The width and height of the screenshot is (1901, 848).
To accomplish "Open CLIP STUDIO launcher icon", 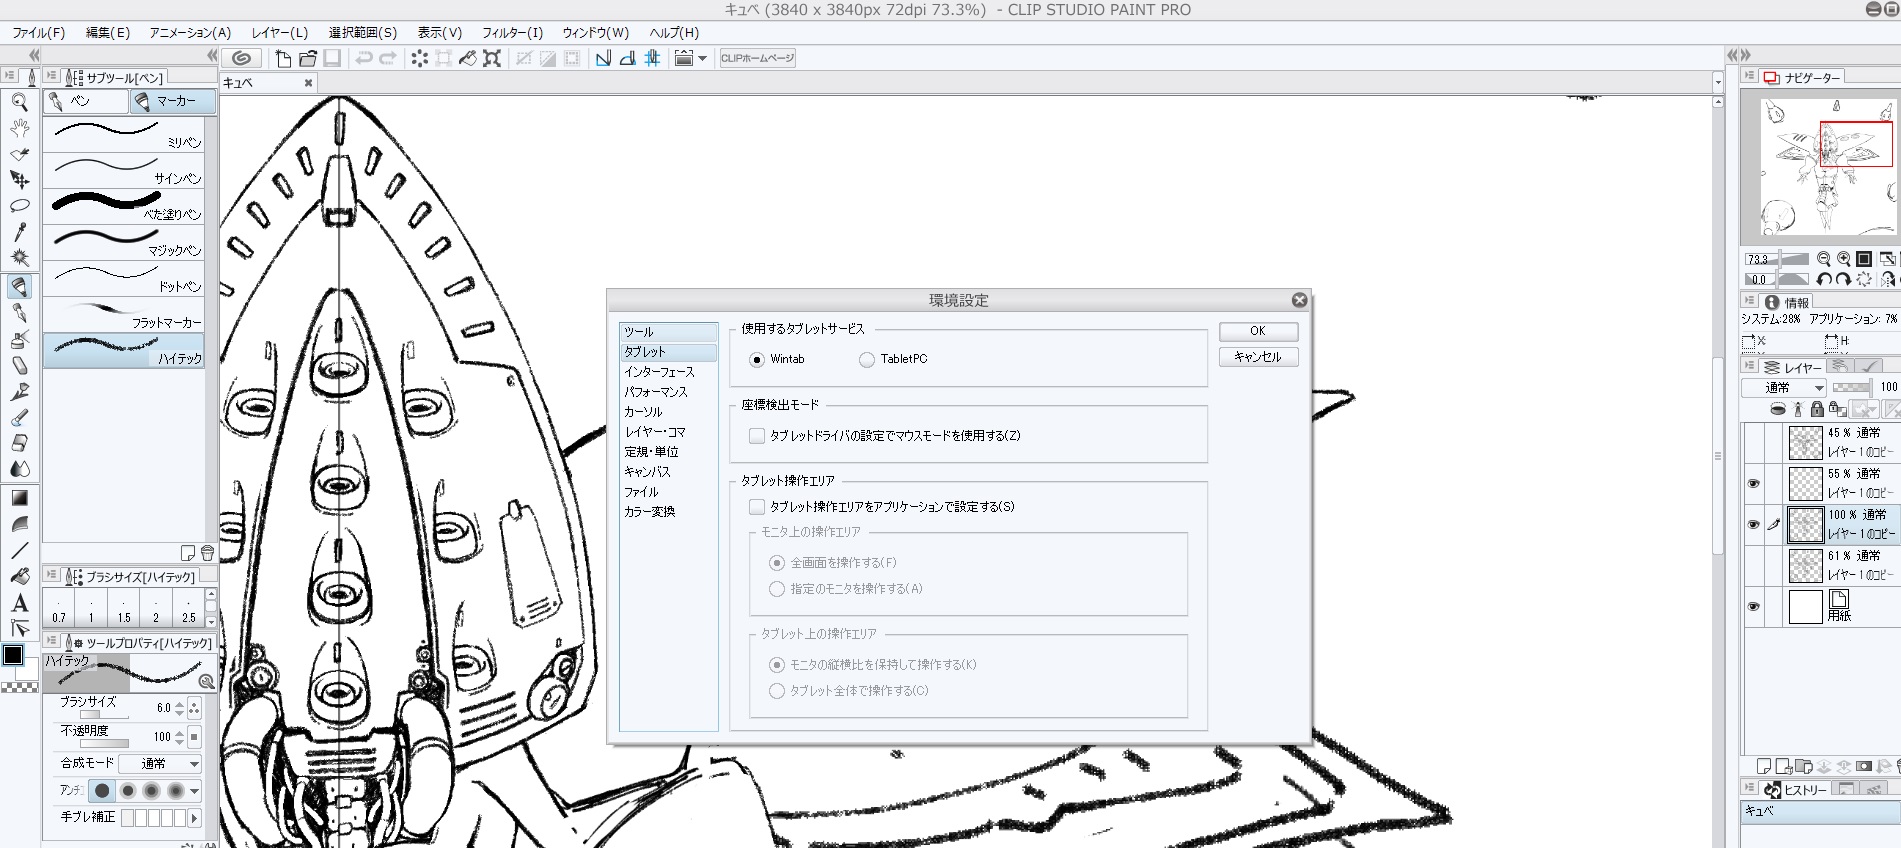I will click(x=241, y=58).
